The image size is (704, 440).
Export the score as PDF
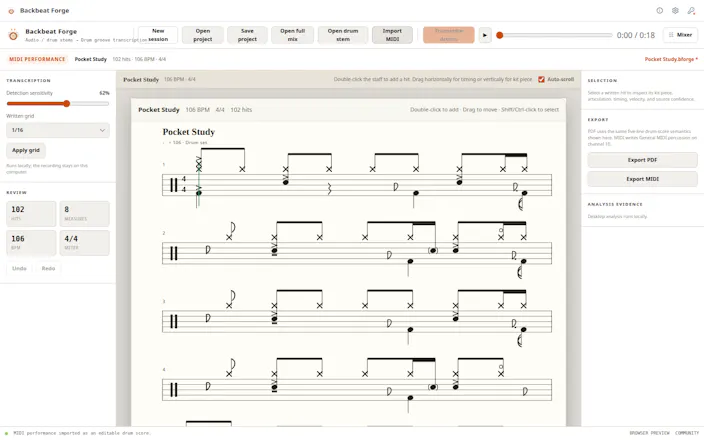tap(642, 160)
